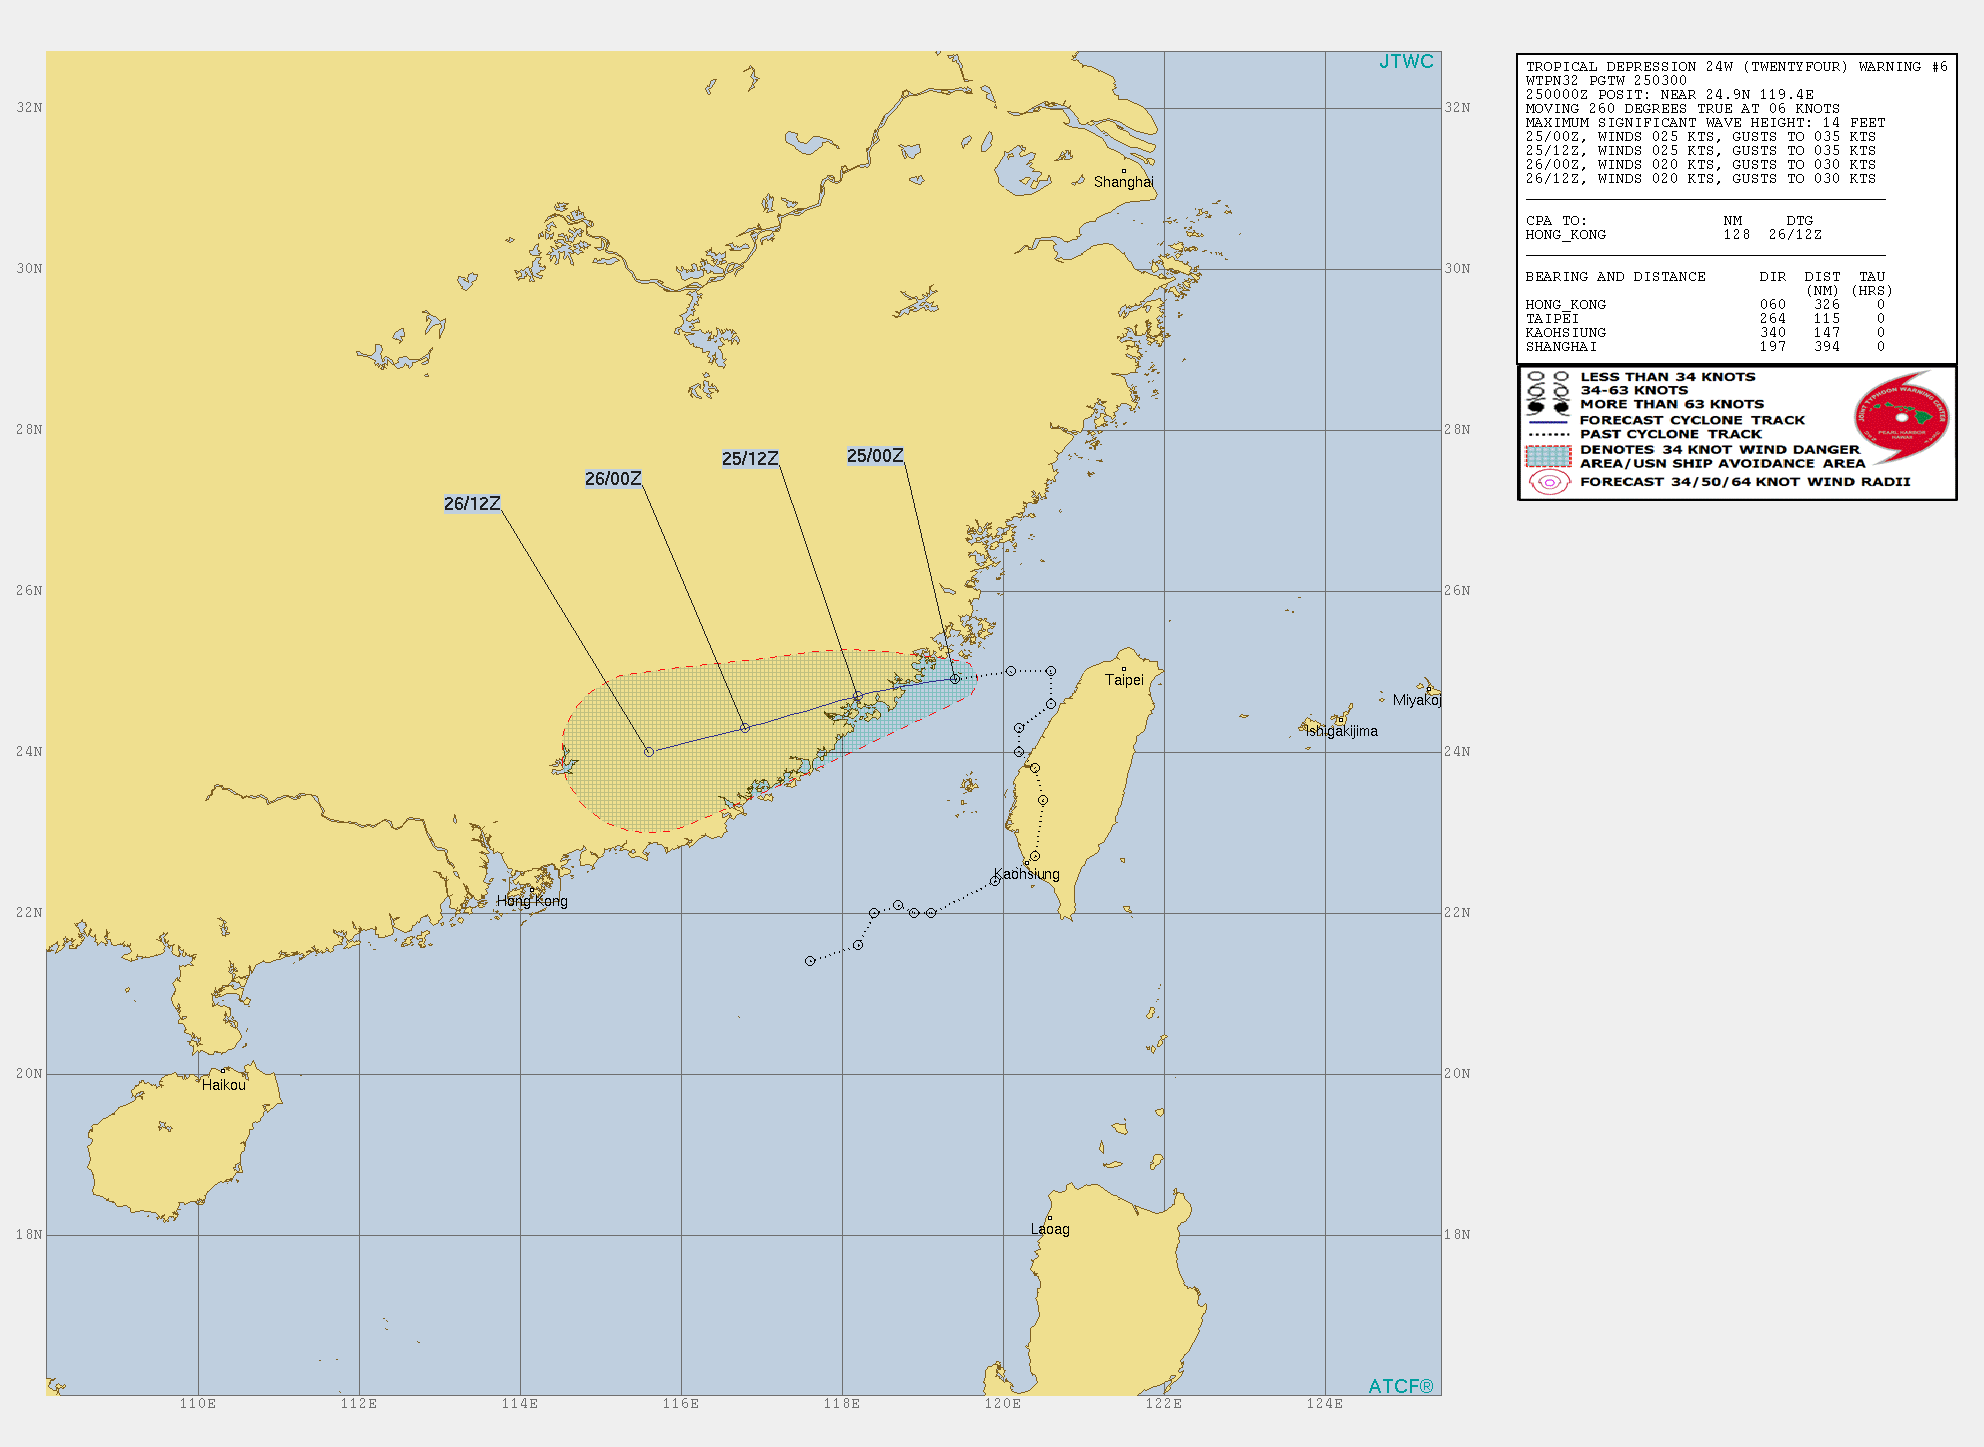Click the Hong Kong city label
The height and width of the screenshot is (1447, 1984).
coord(532,901)
